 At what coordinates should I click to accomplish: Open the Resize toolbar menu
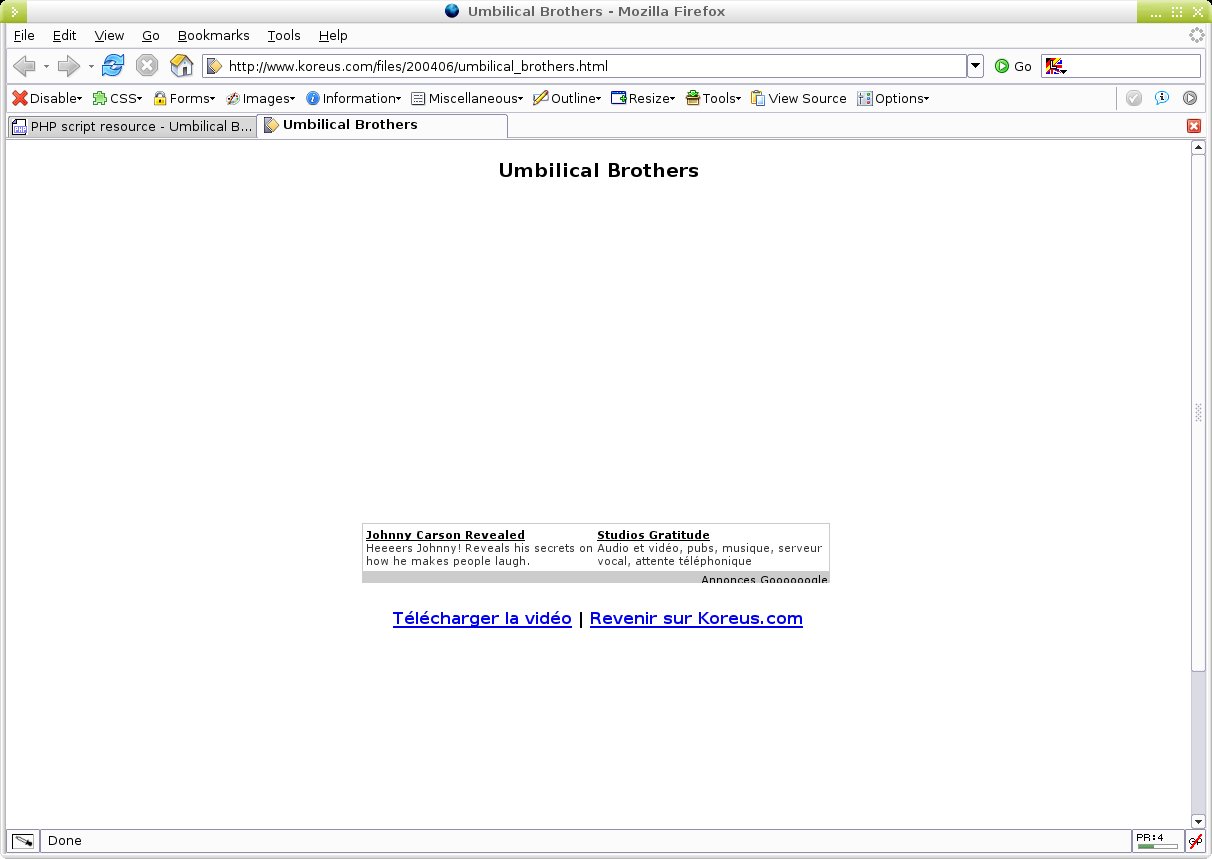643,98
